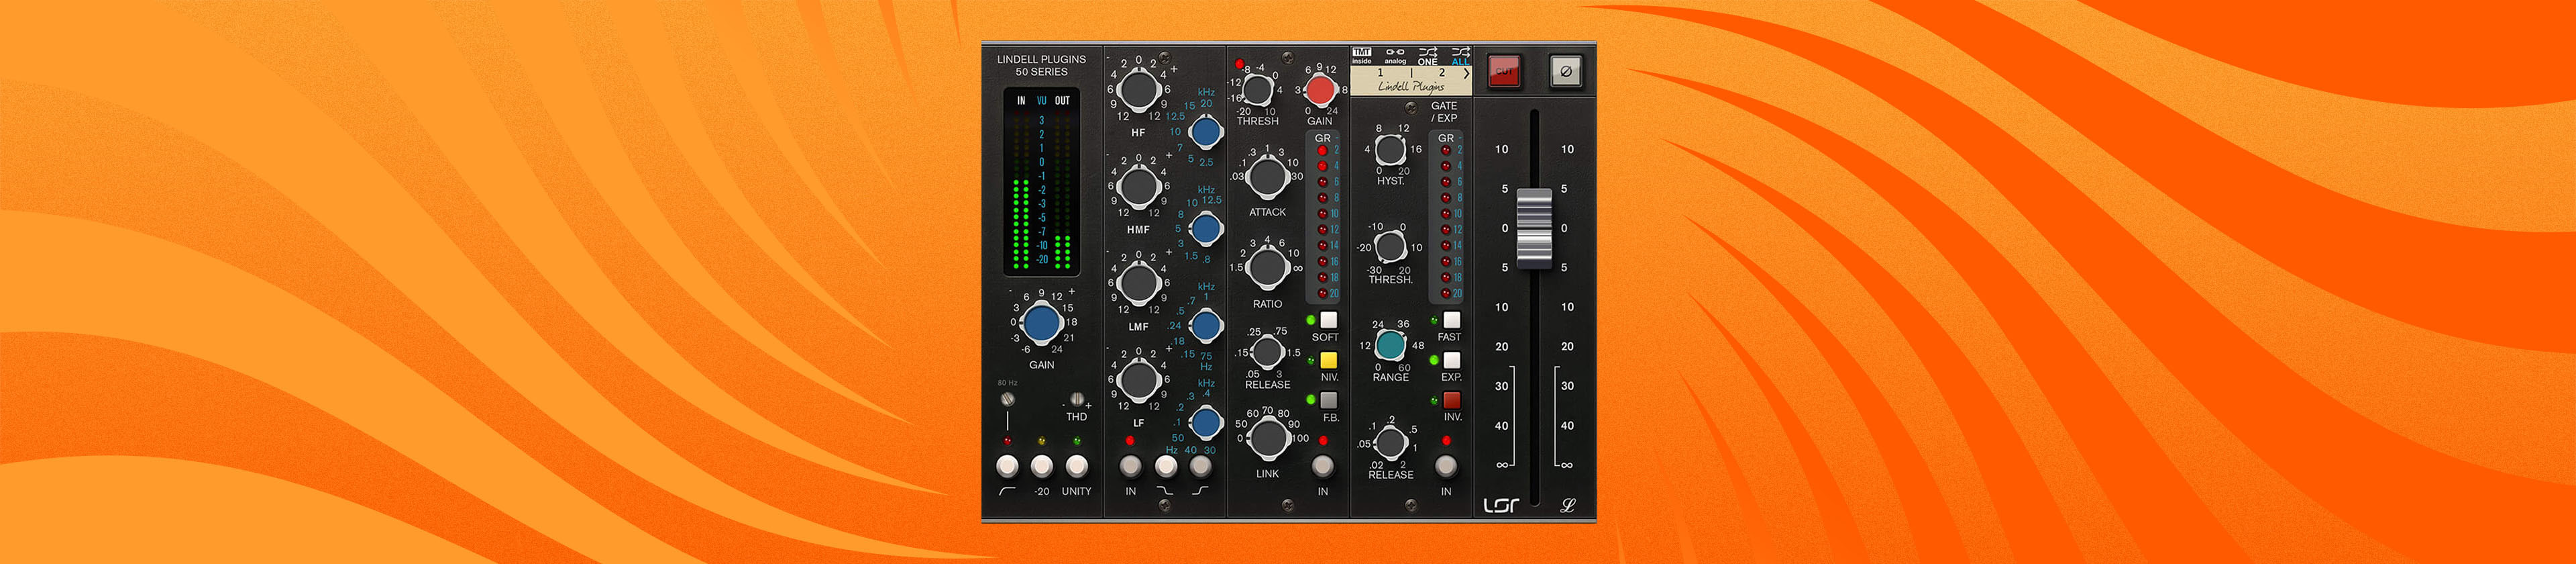
Task: Click the gate RELEASE knob
Action: 1390,441
